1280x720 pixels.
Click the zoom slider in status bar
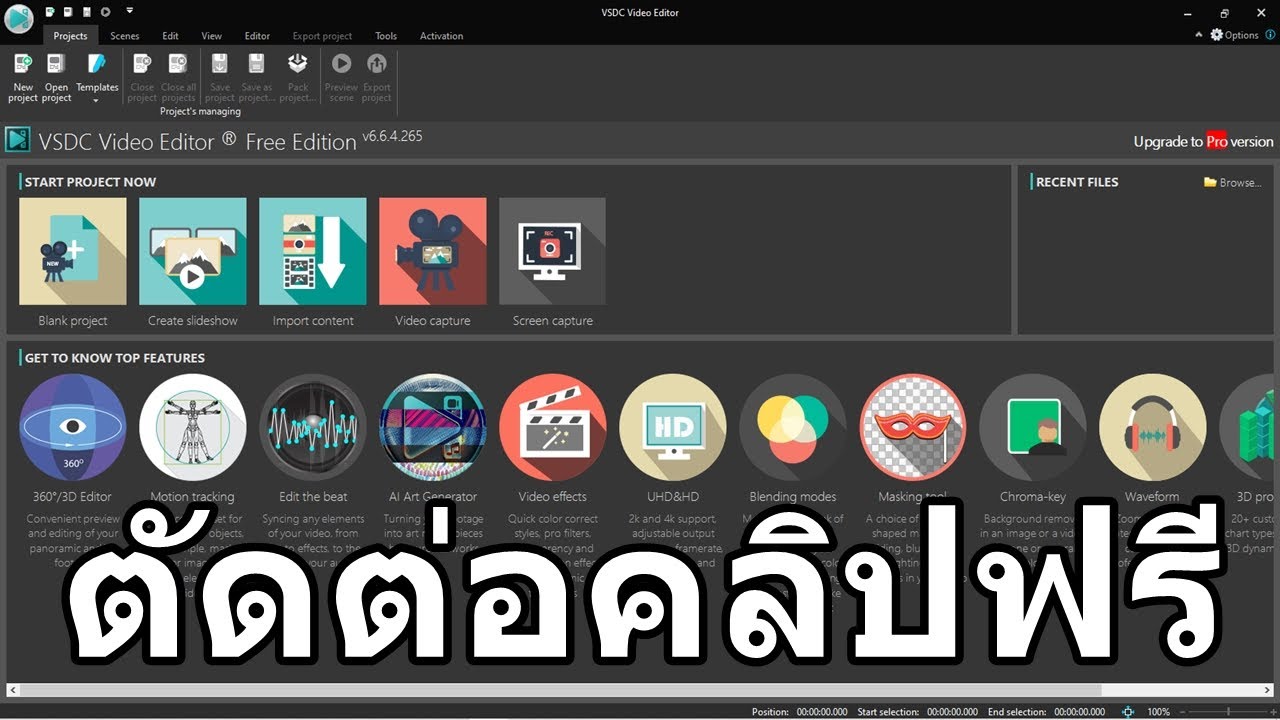click(x=1230, y=712)
